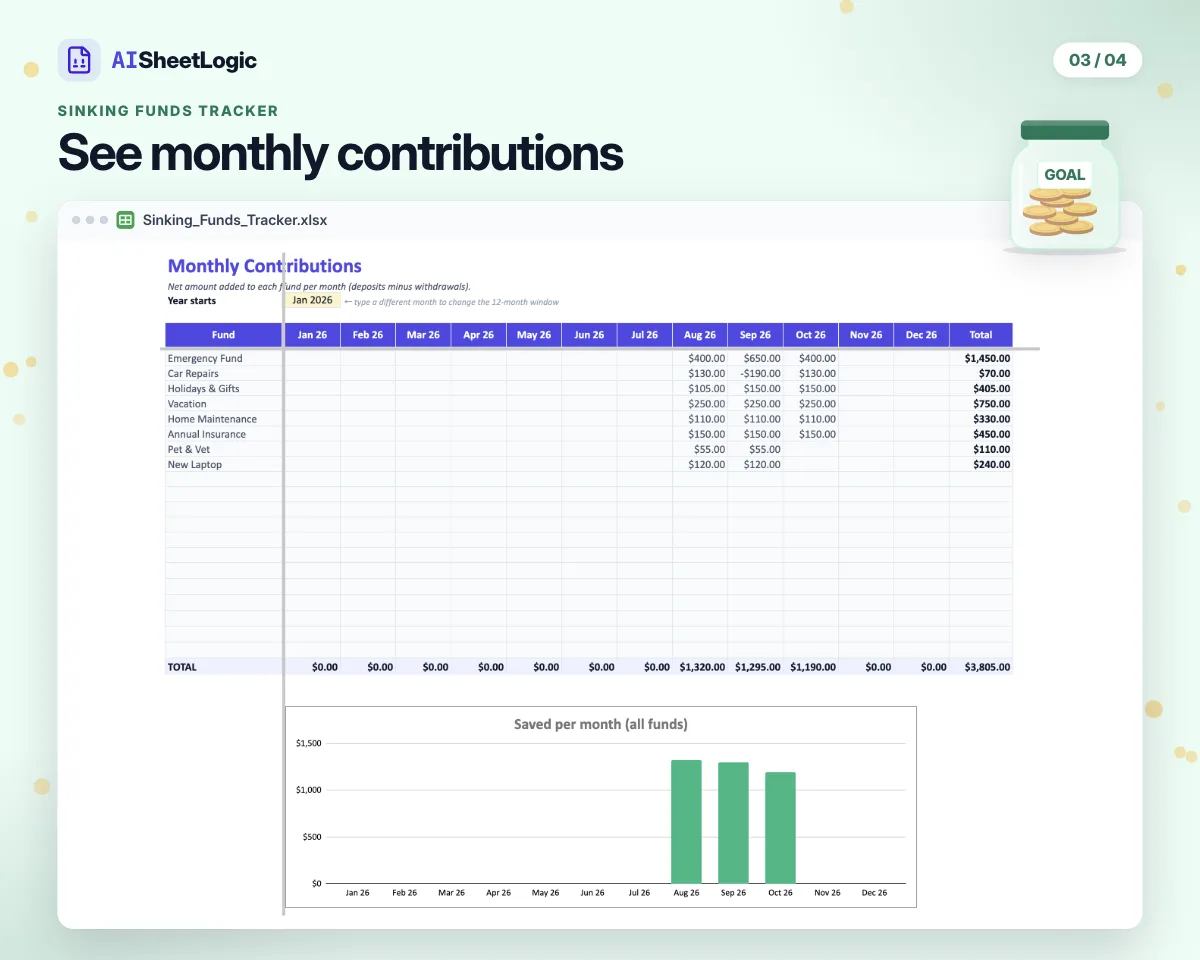Click the goal coin jar illustration
This screenshot has height=960, width=1200.
(x=1064, y=187)
